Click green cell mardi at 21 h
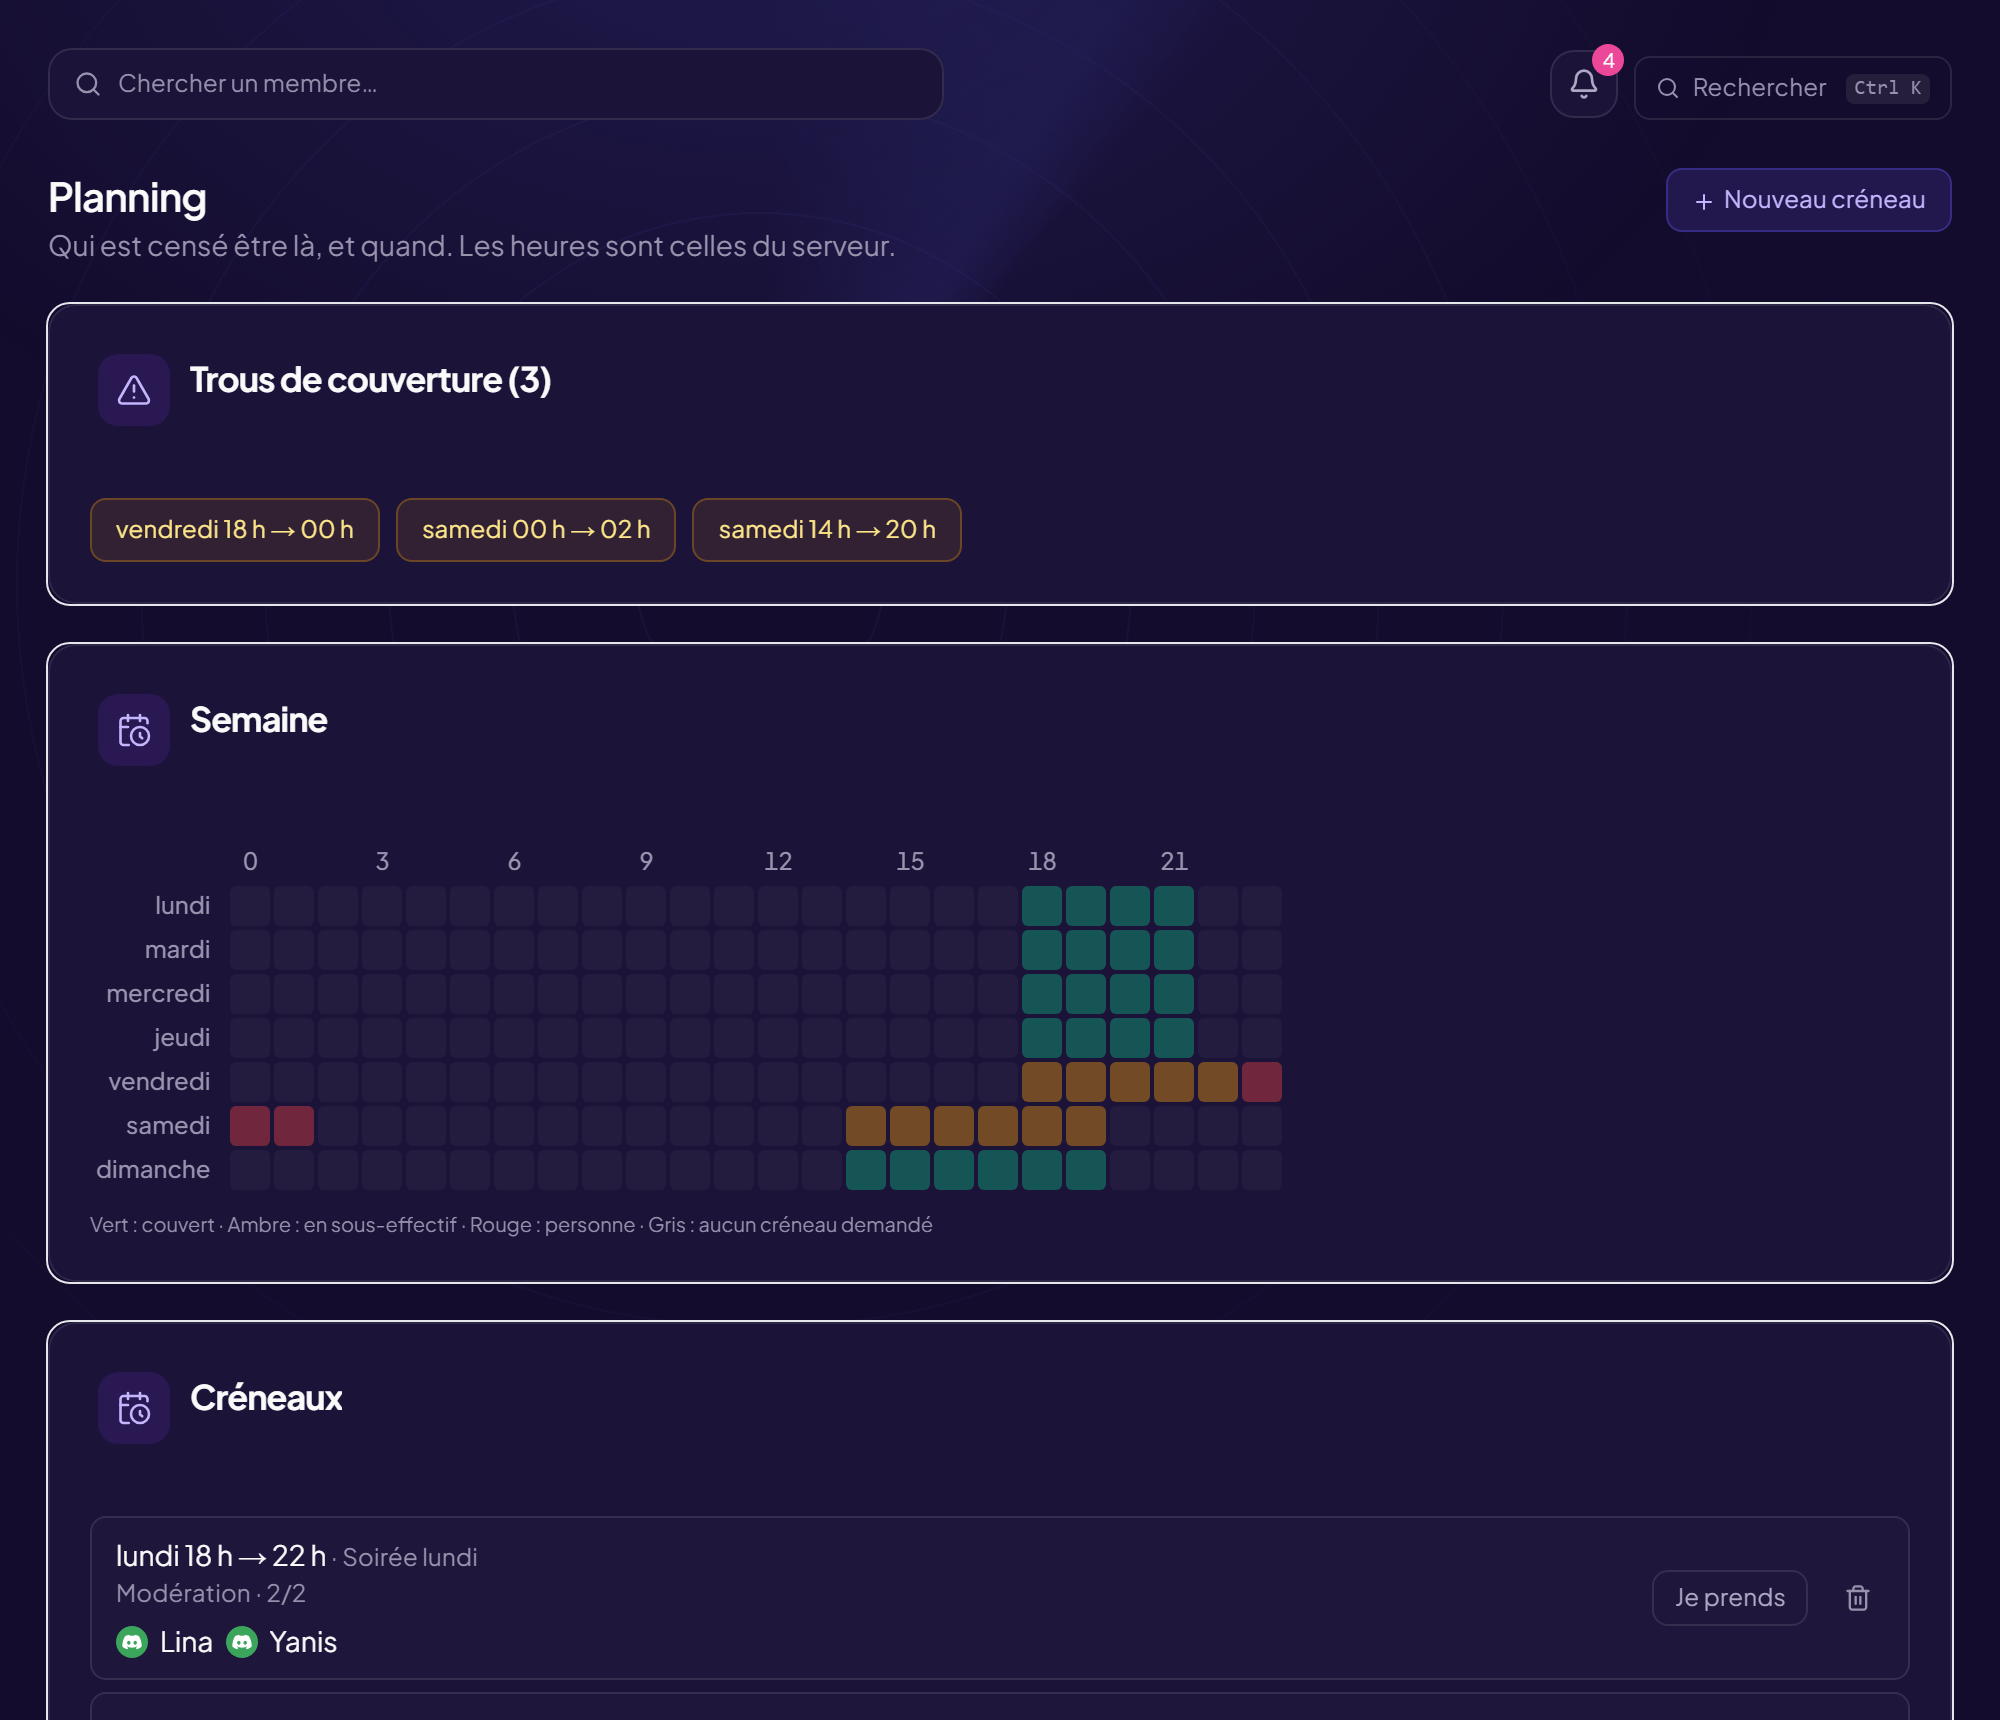 [1174, 950]
